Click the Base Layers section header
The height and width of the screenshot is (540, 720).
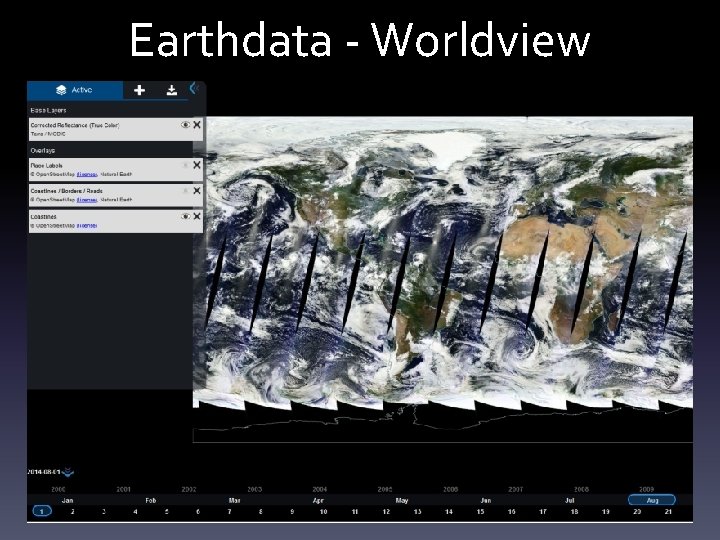48,110
